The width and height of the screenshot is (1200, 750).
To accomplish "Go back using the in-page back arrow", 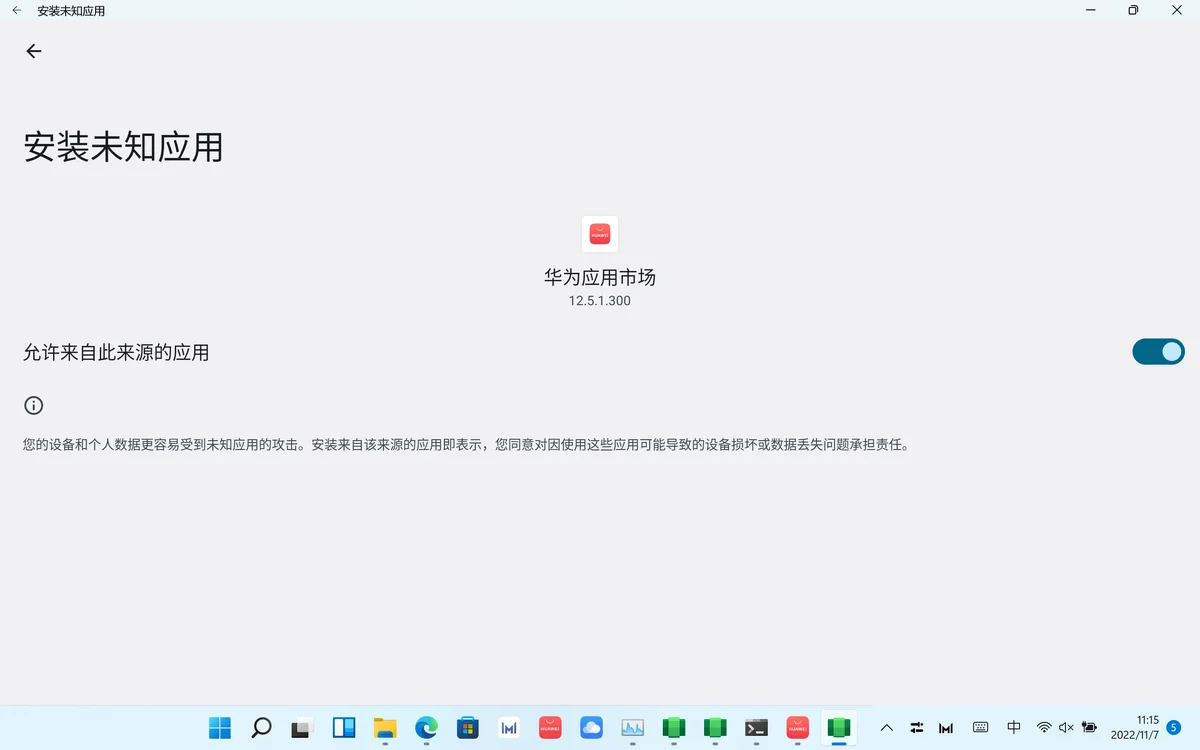I will (x=34, y=51).
